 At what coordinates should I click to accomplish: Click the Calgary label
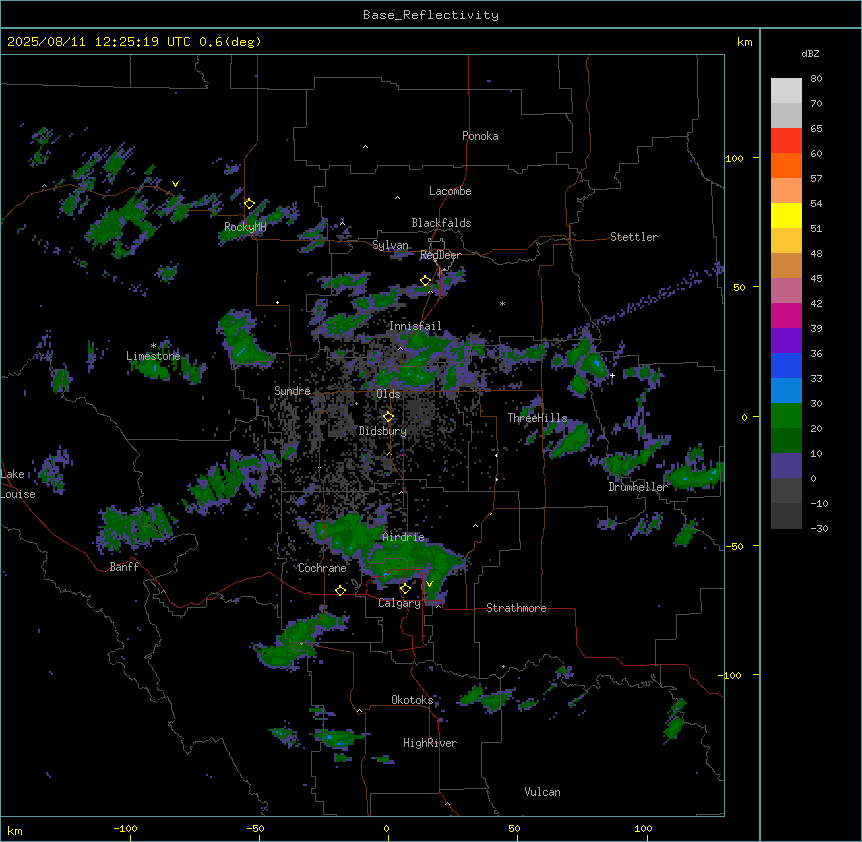[x=399, y=603]
